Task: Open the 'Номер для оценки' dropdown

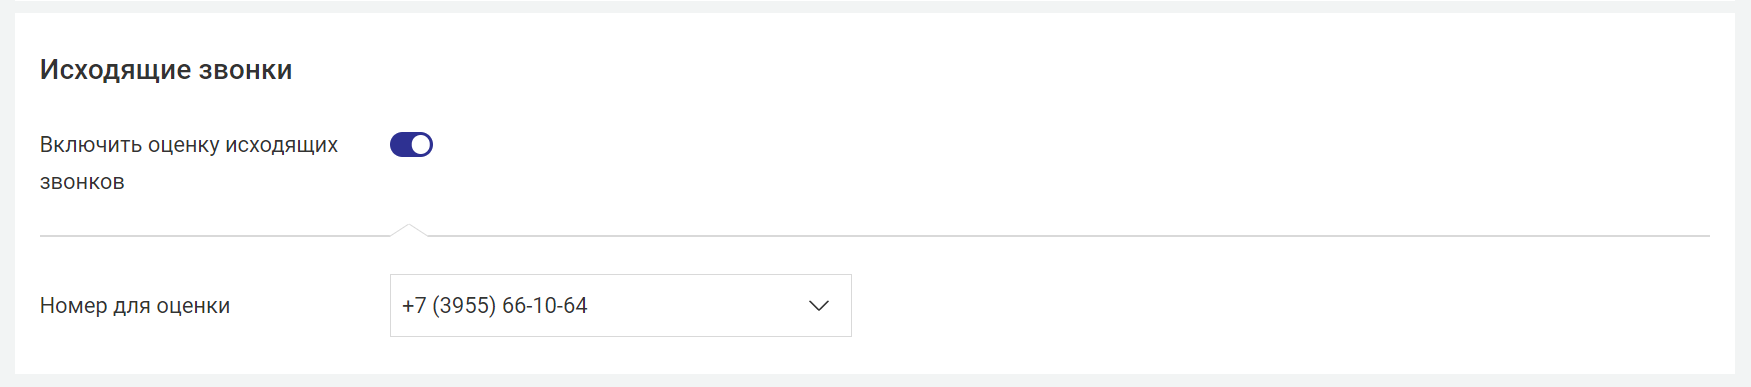Action: [x=620, y=306]
